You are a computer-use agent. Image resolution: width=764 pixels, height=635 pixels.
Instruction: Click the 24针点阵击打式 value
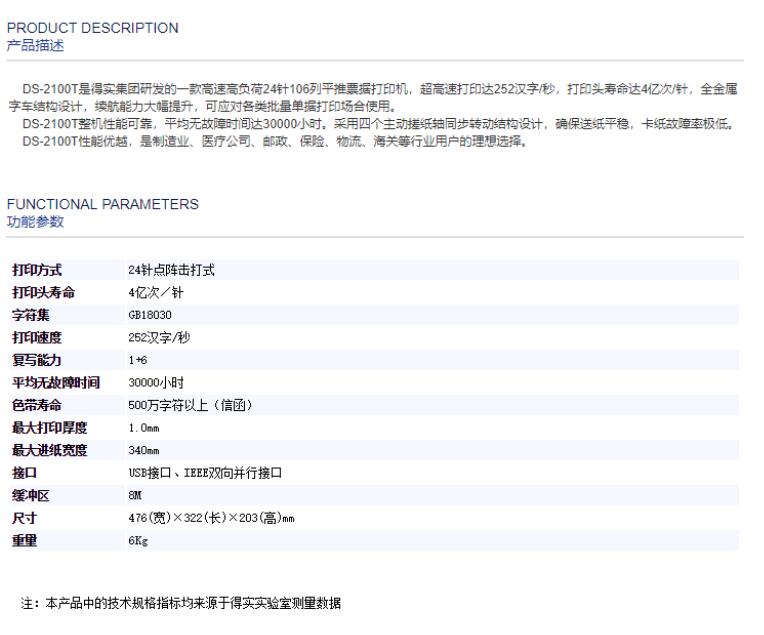coord(171,270)
